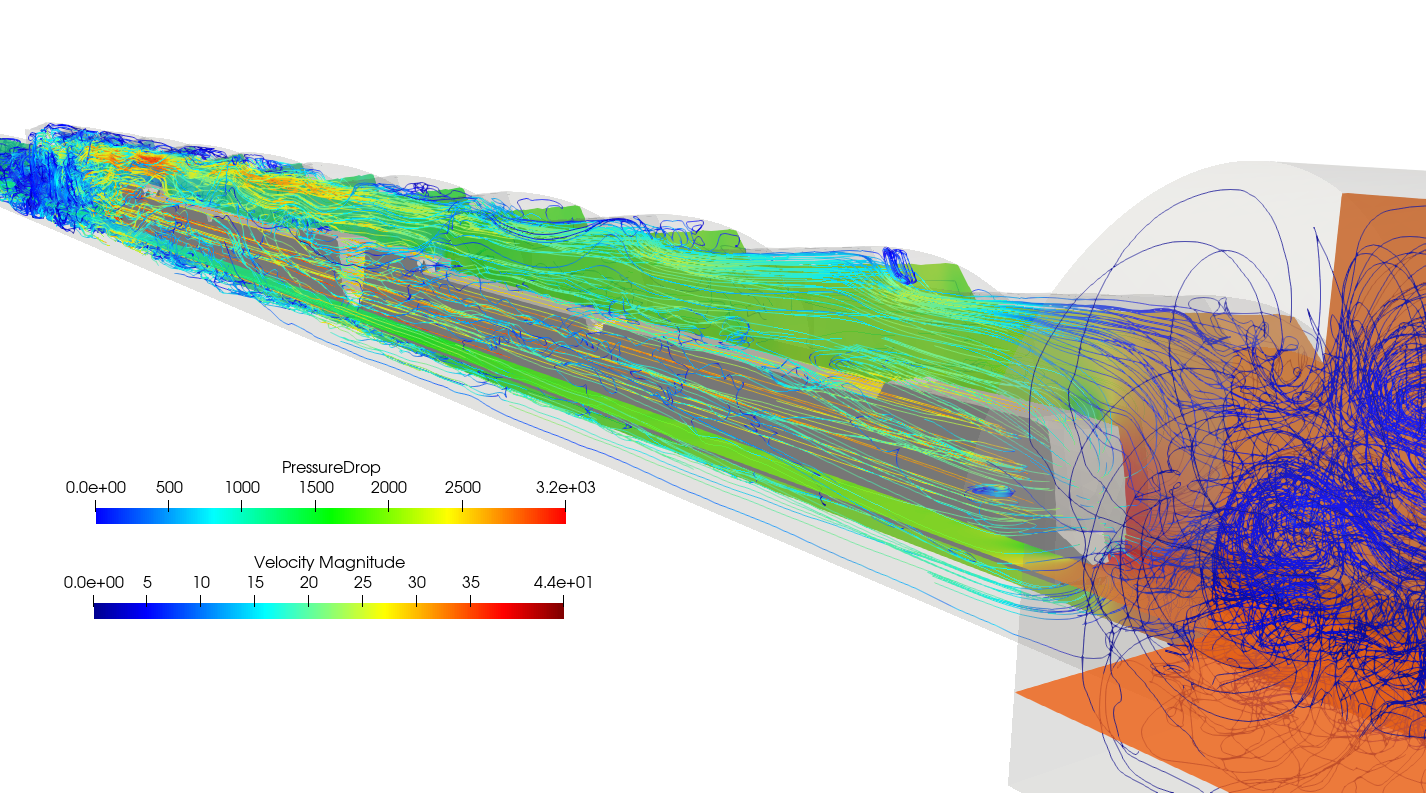Click the Velocity Magnitude legend title
The width and height of the screenshot is (1426, 793).
329,562
